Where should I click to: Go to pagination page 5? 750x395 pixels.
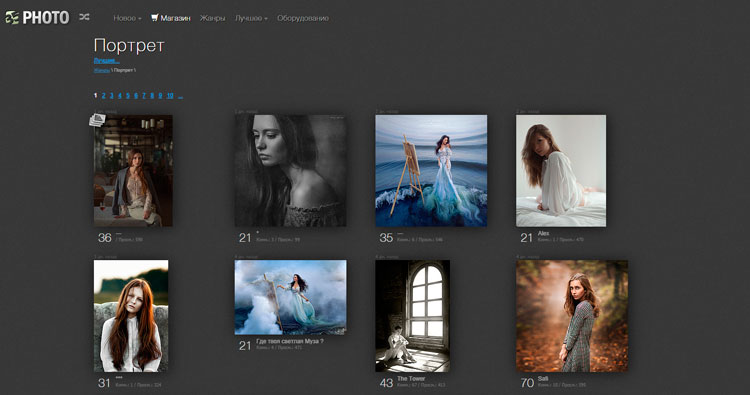(128, 96)
